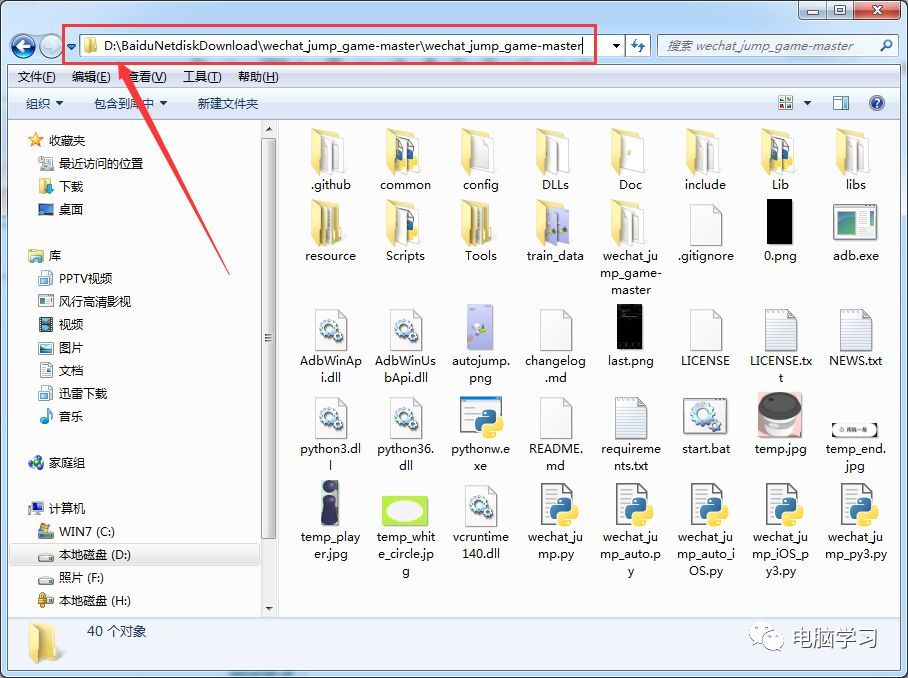The height and width of the screenshot is (678, 908).
Task: Select the pythonw.exe file icon
Action: [481, 417]
